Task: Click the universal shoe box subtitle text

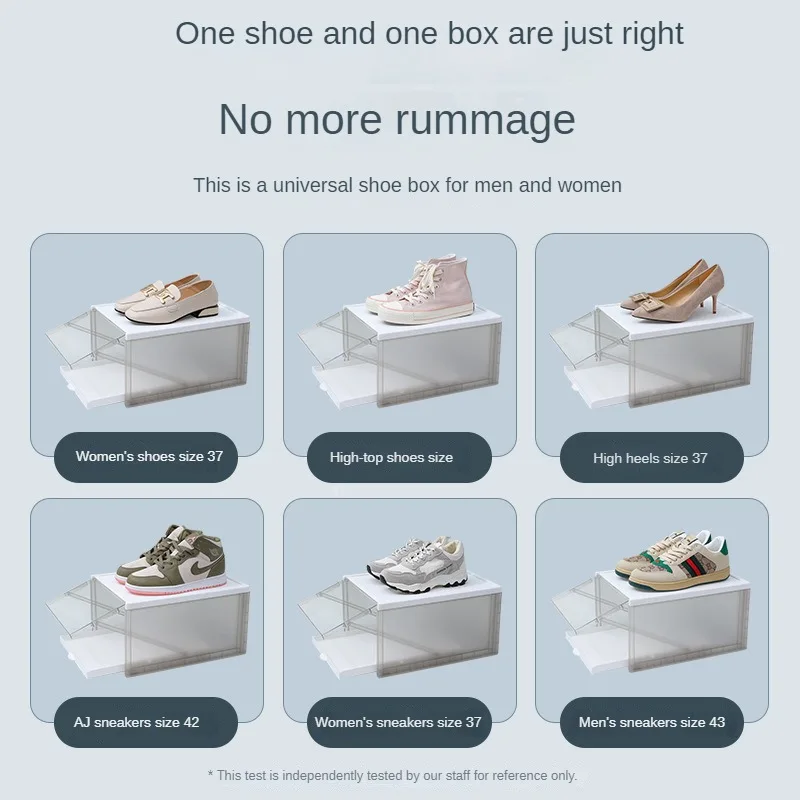Action: tap(407, 185)
